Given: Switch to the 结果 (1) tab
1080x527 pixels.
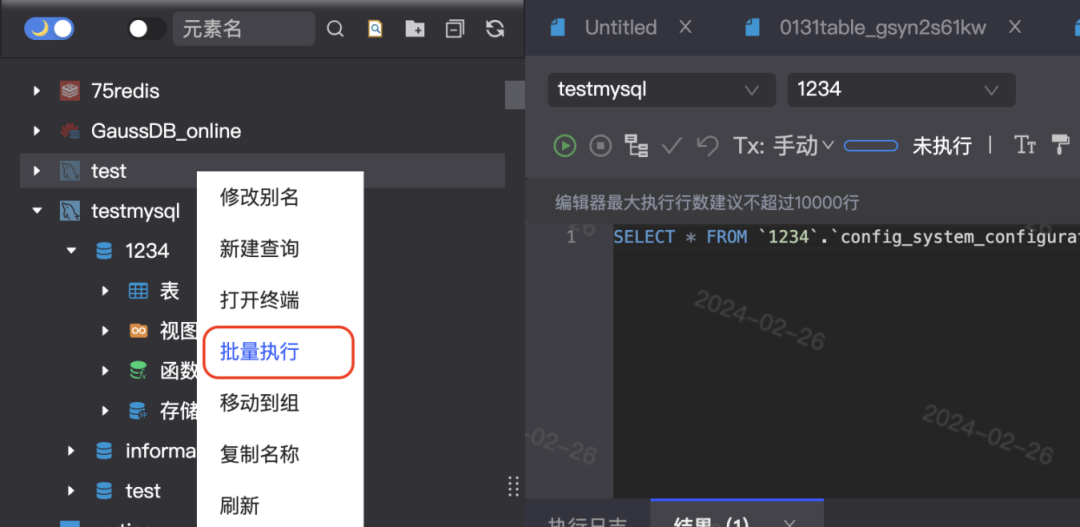Looking at the screenshot, I should 711,522.
